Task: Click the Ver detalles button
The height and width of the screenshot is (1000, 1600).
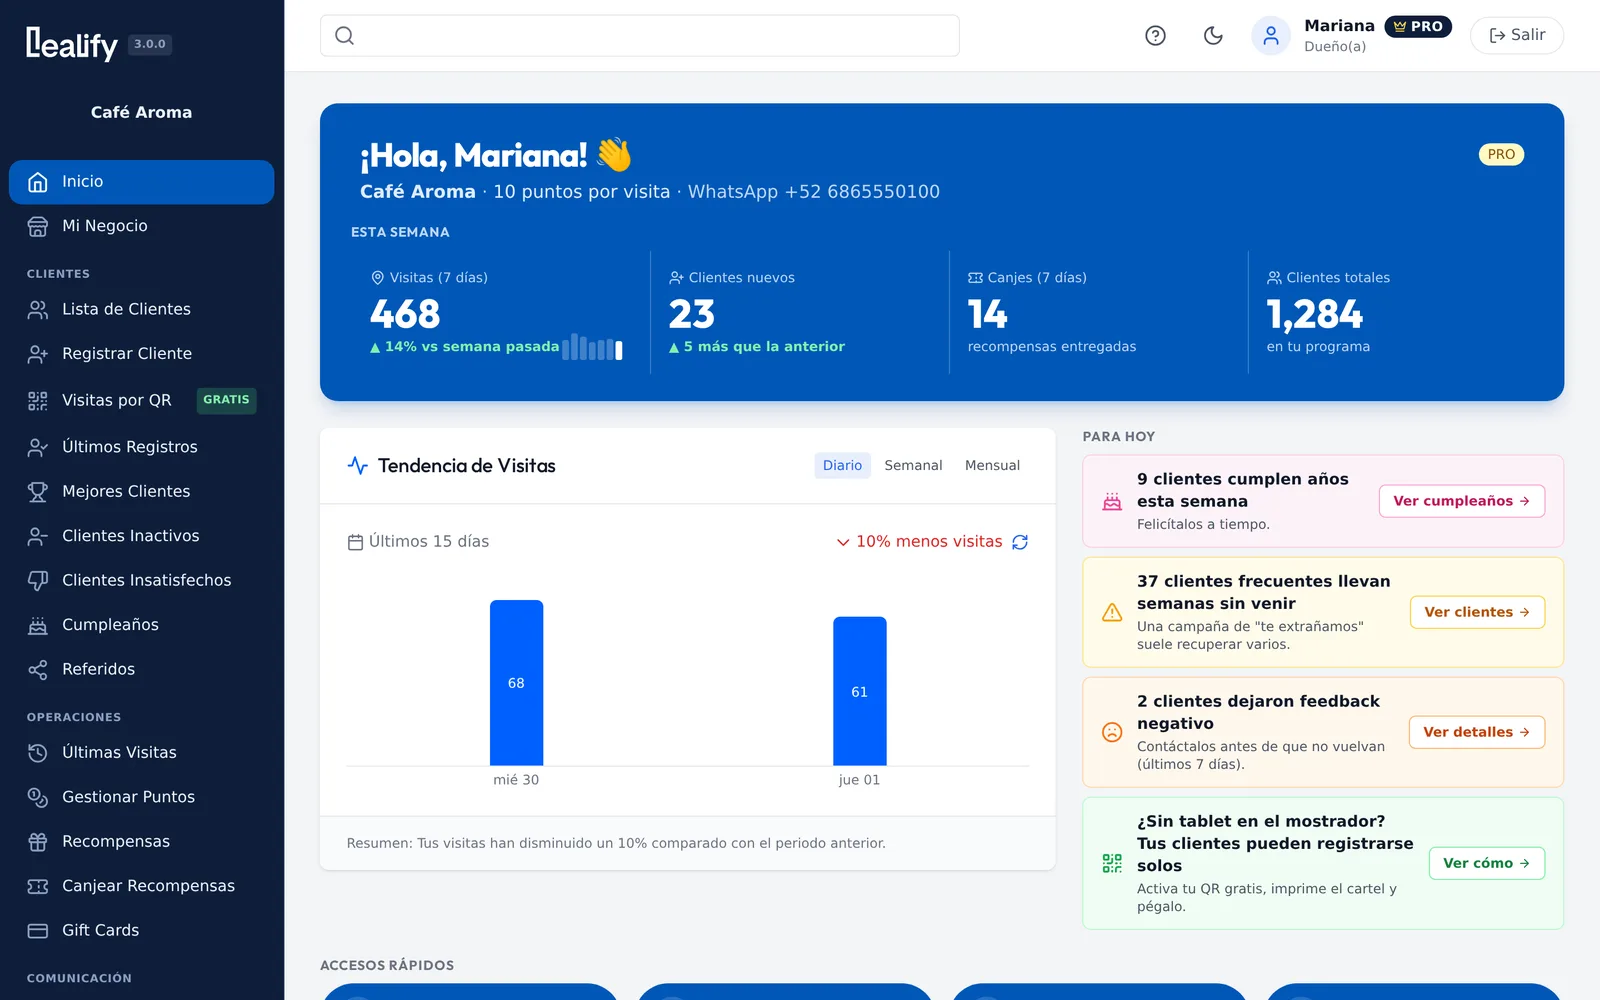Action: click(1477, 732)
